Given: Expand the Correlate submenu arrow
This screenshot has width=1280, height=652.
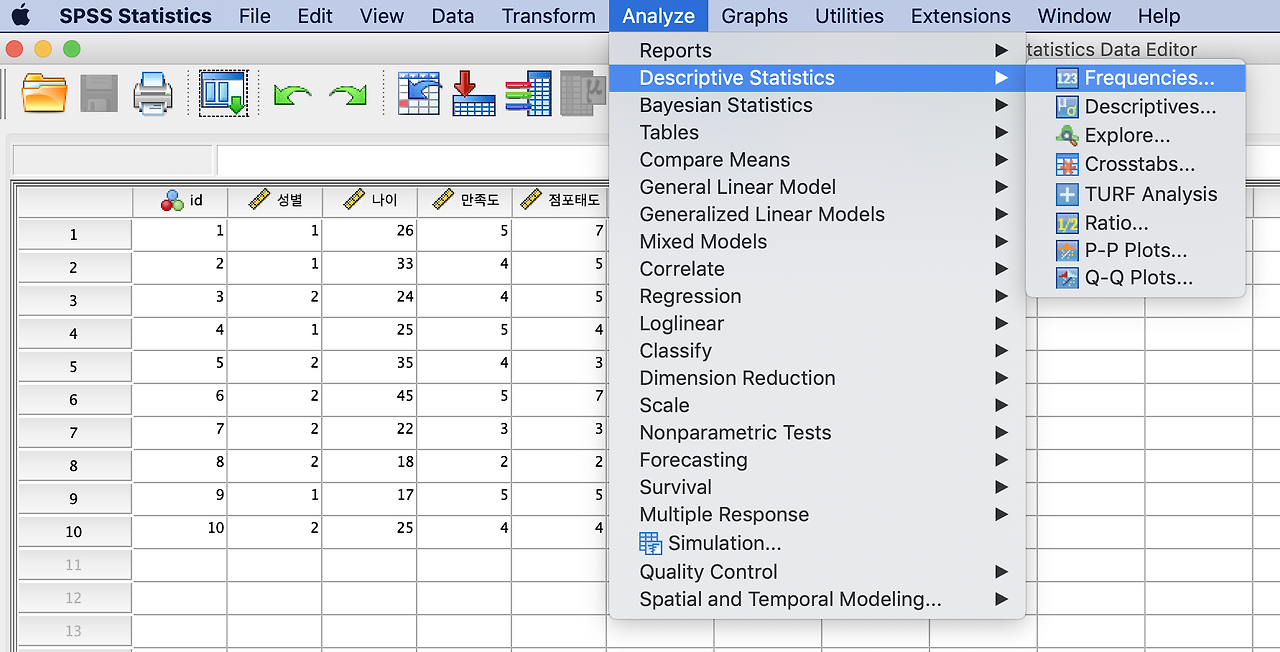Looking at the screenshot, I should pos(1001,269).
